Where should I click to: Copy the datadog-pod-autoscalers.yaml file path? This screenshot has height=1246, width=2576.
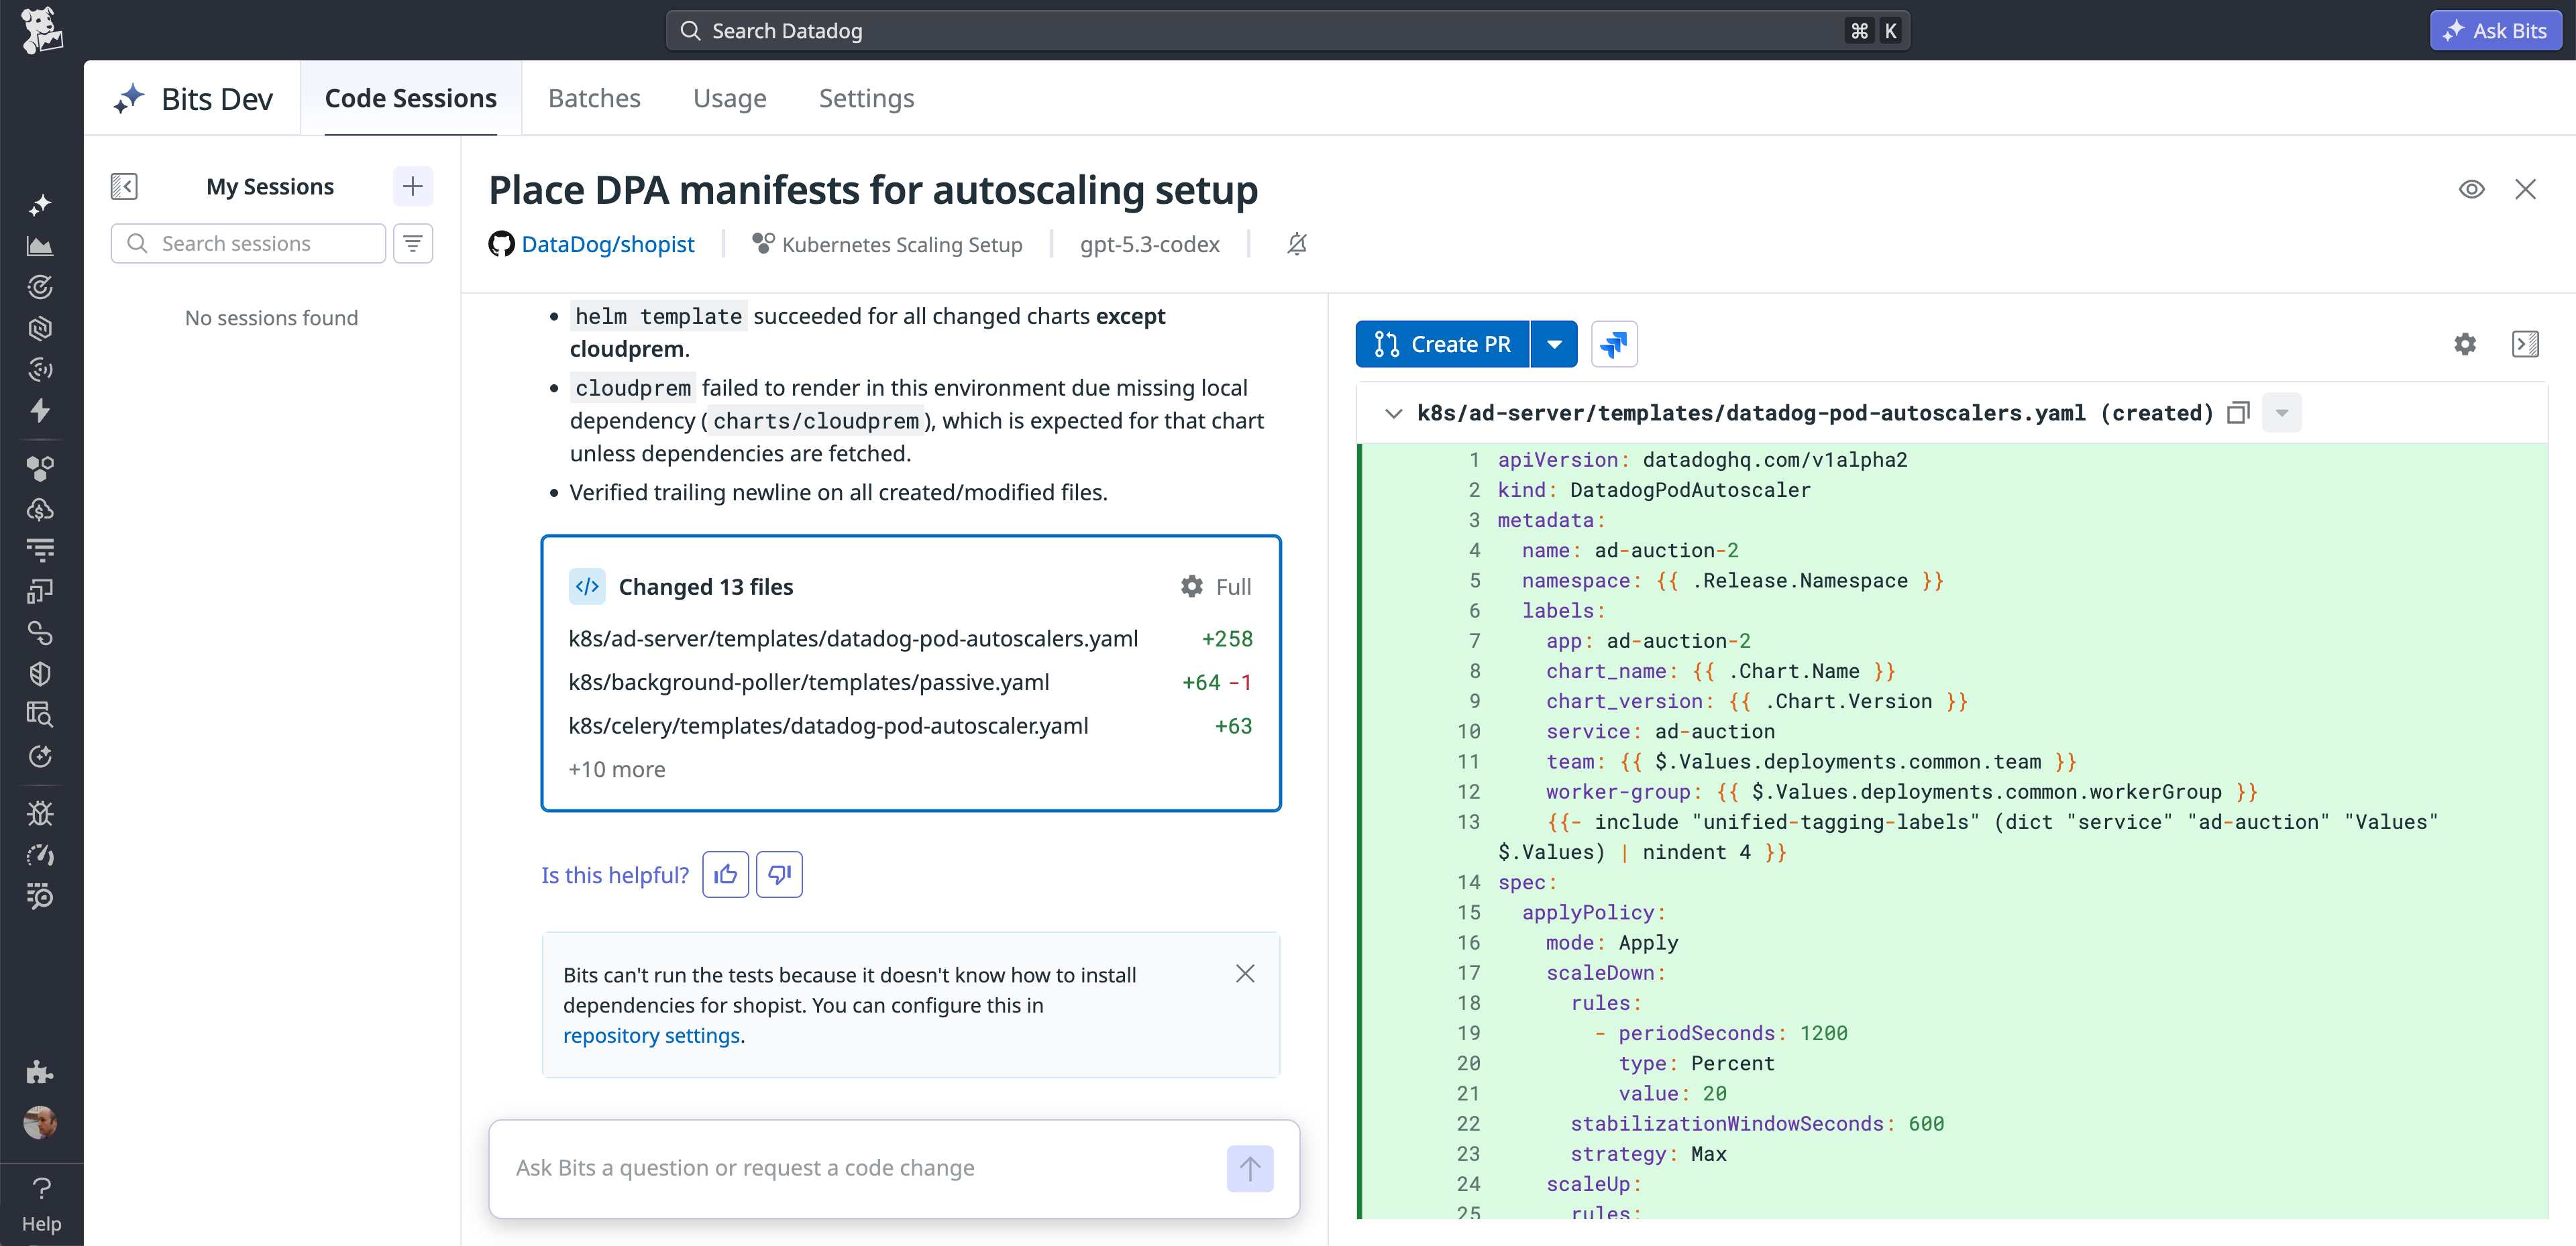pos(2238,413)
